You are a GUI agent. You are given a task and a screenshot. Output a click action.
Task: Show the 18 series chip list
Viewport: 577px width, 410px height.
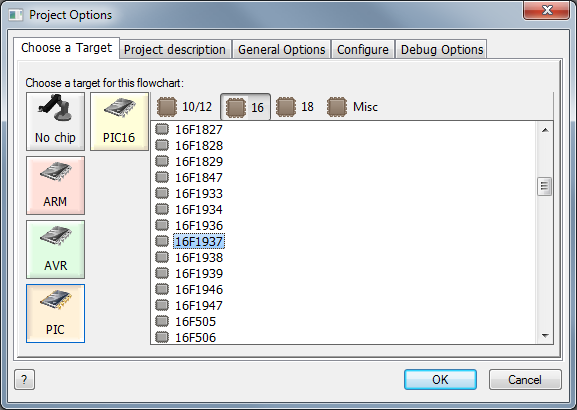coord(295,107)
